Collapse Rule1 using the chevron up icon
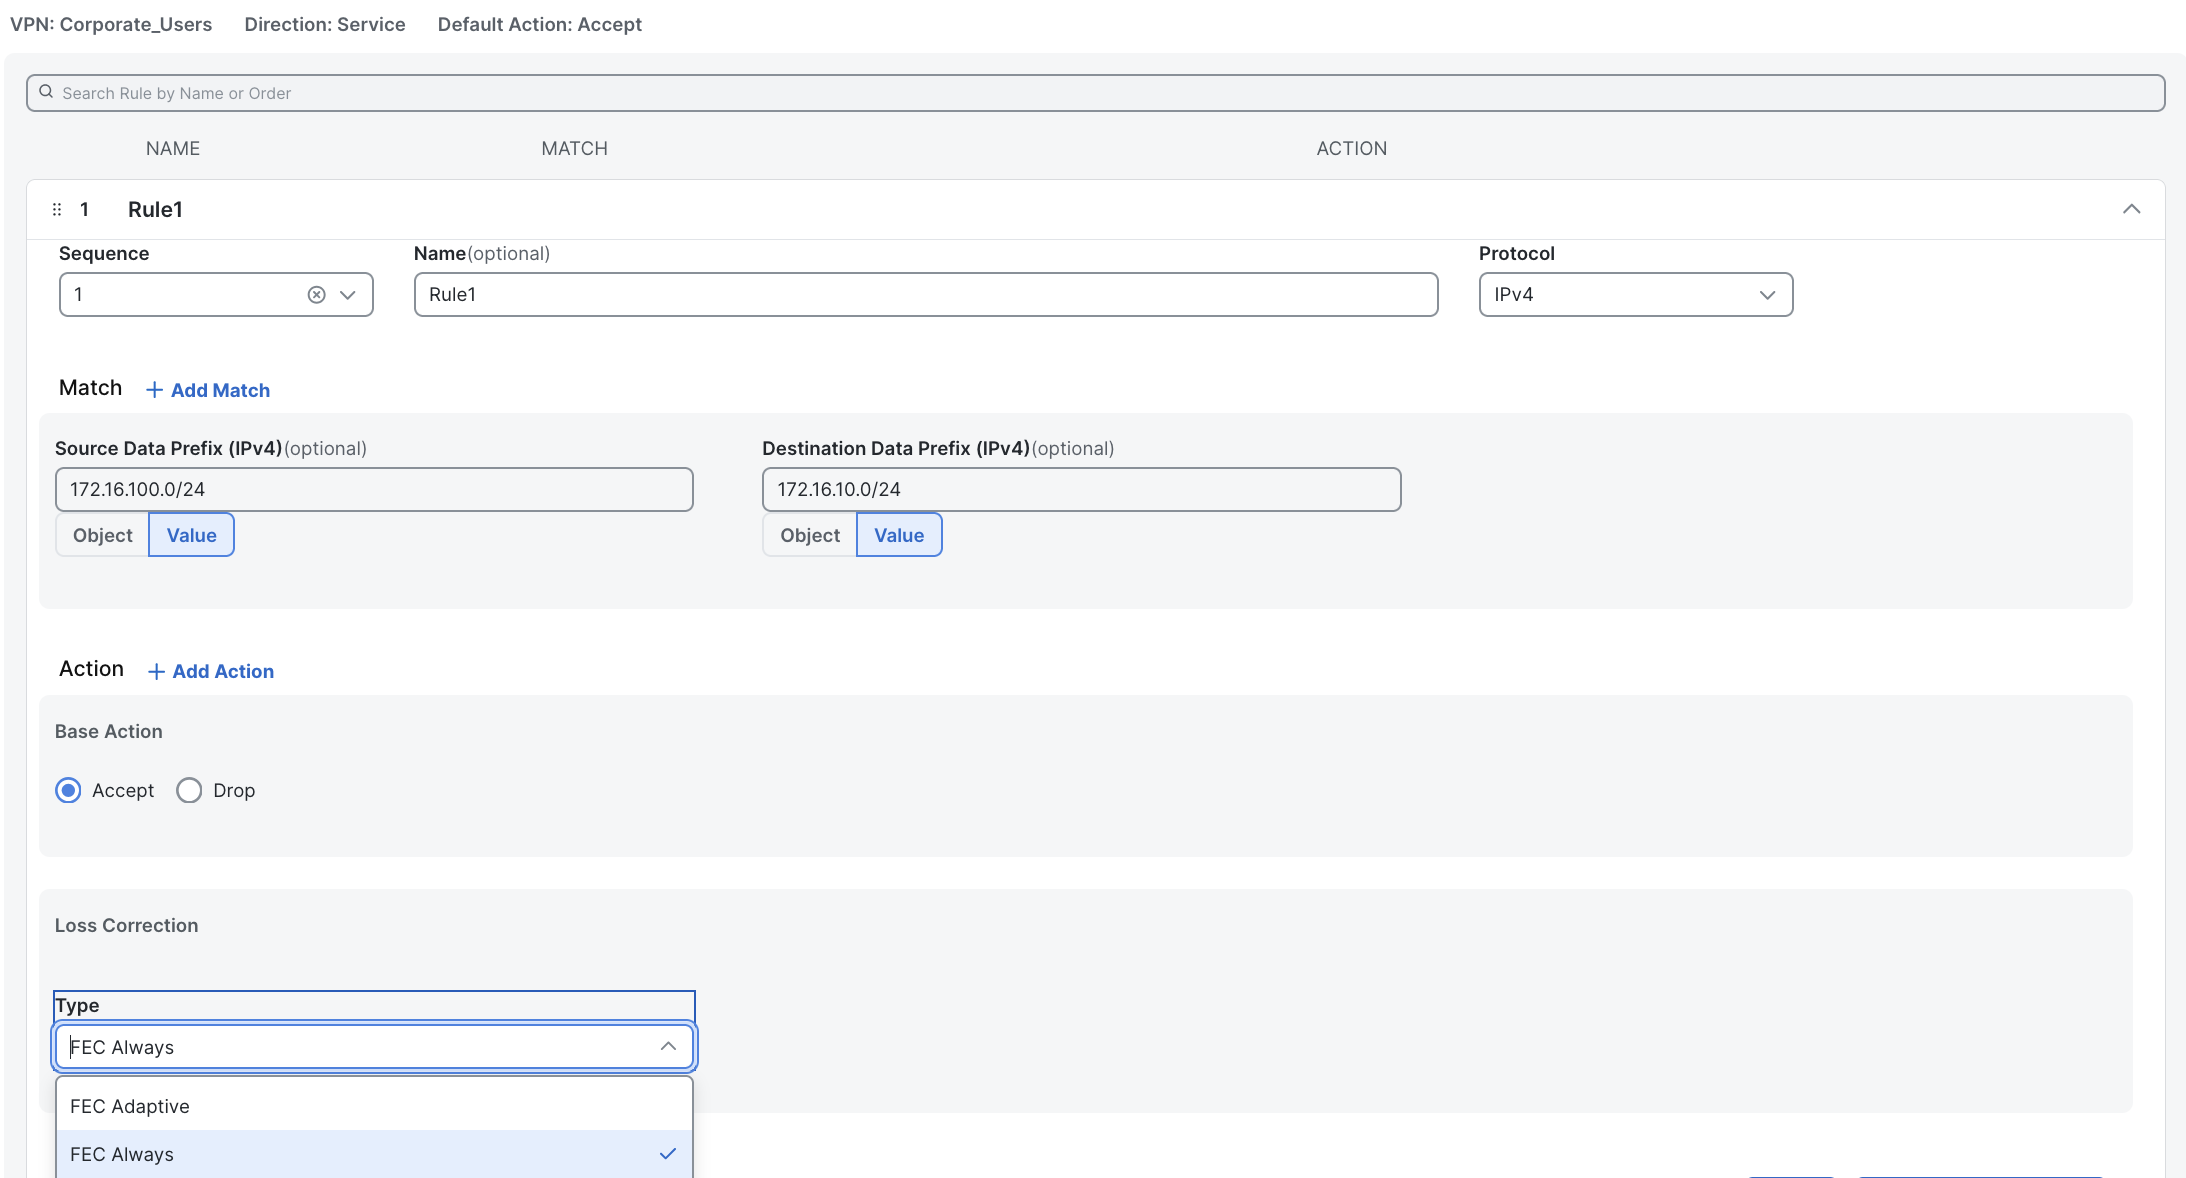 pos(2131,209)
